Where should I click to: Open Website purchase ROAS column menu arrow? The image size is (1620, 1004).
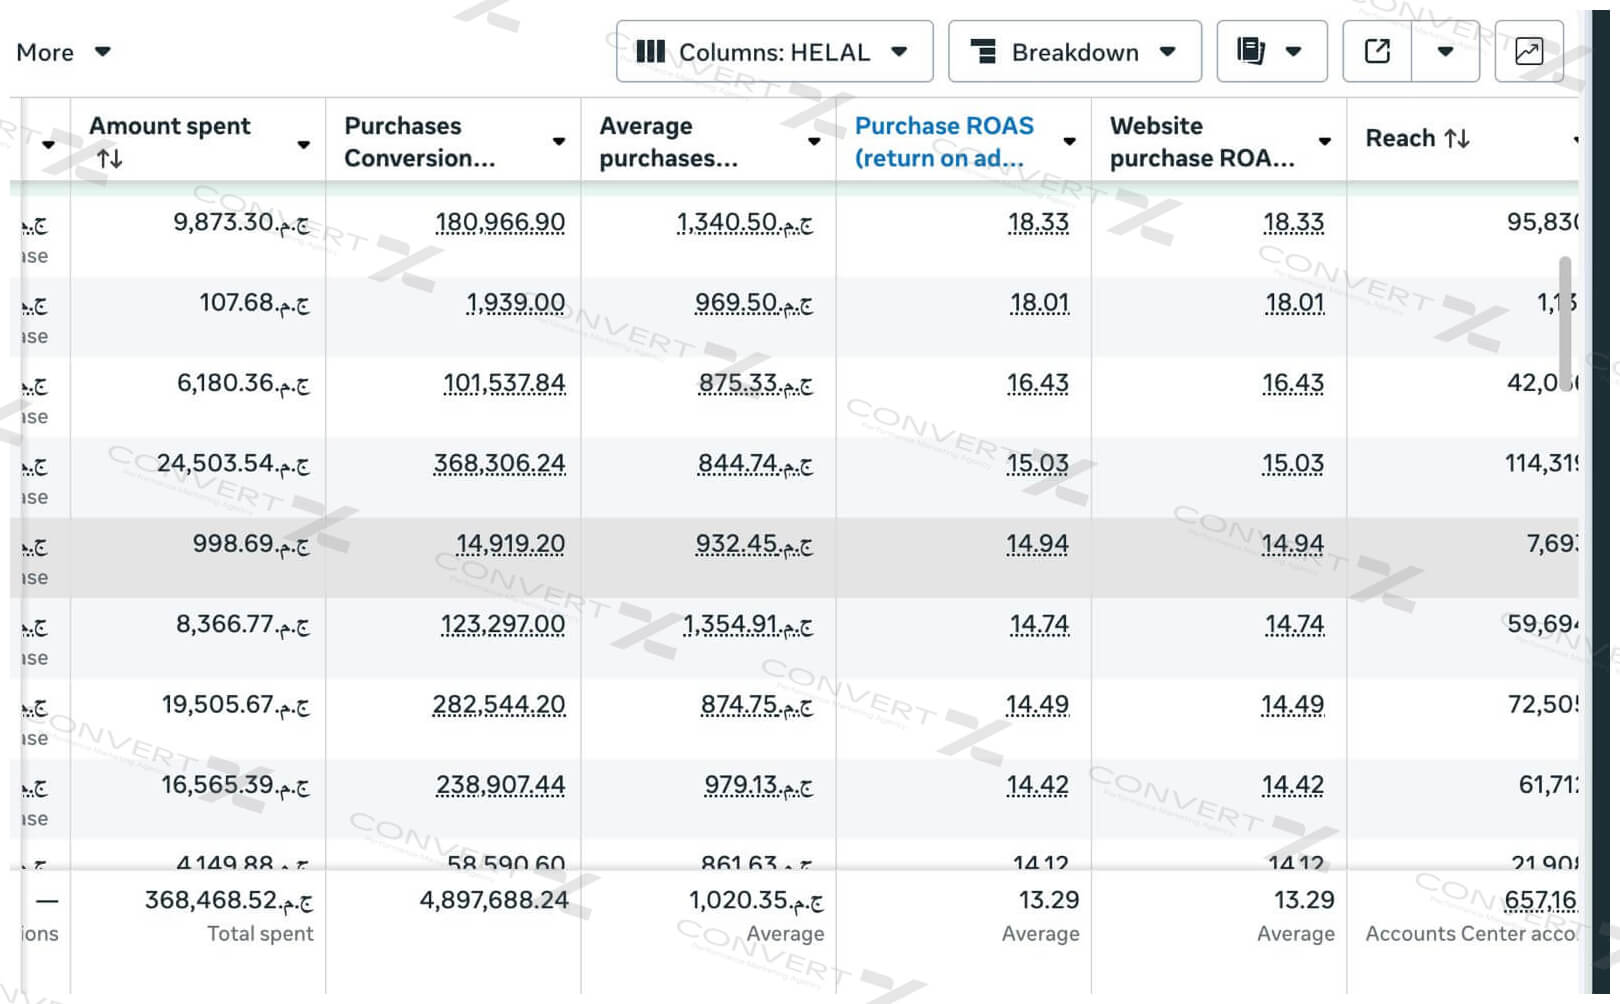coord(1324,142)
